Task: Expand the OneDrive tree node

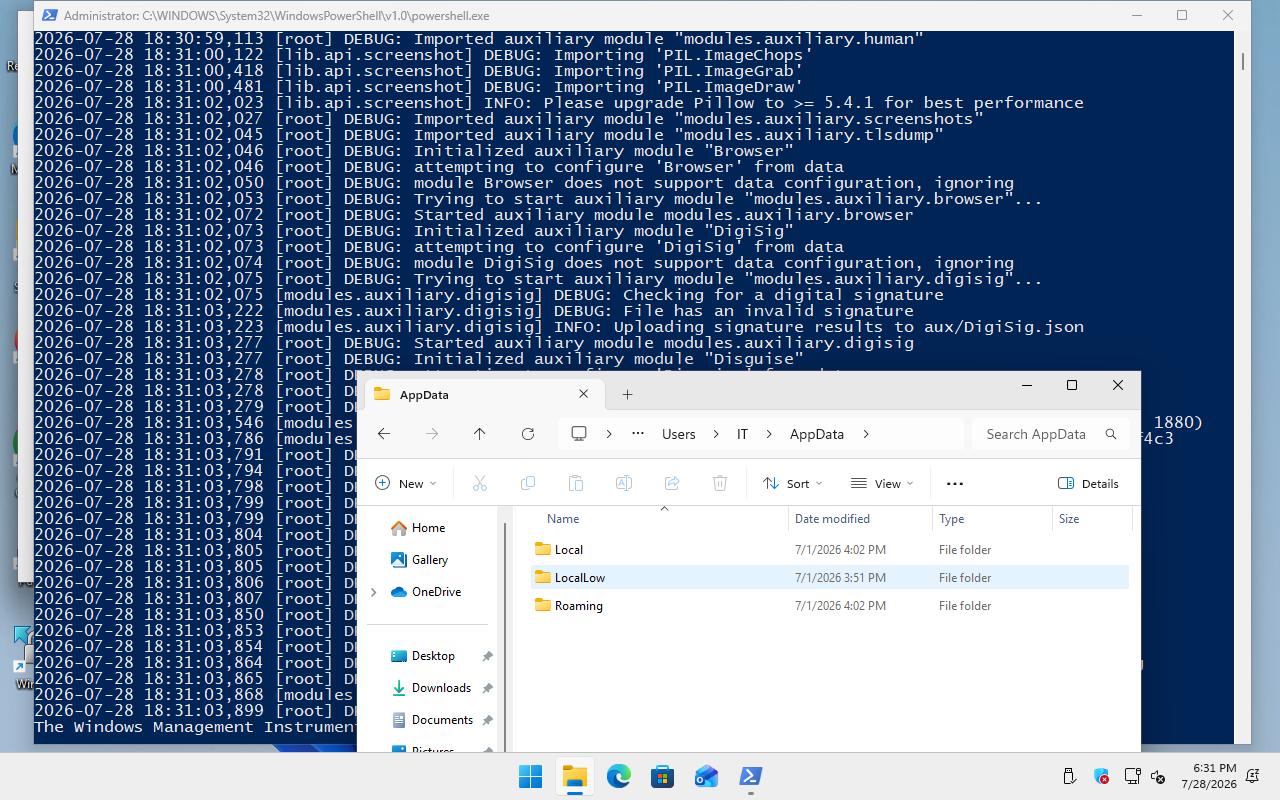Action: coord(374,592)
